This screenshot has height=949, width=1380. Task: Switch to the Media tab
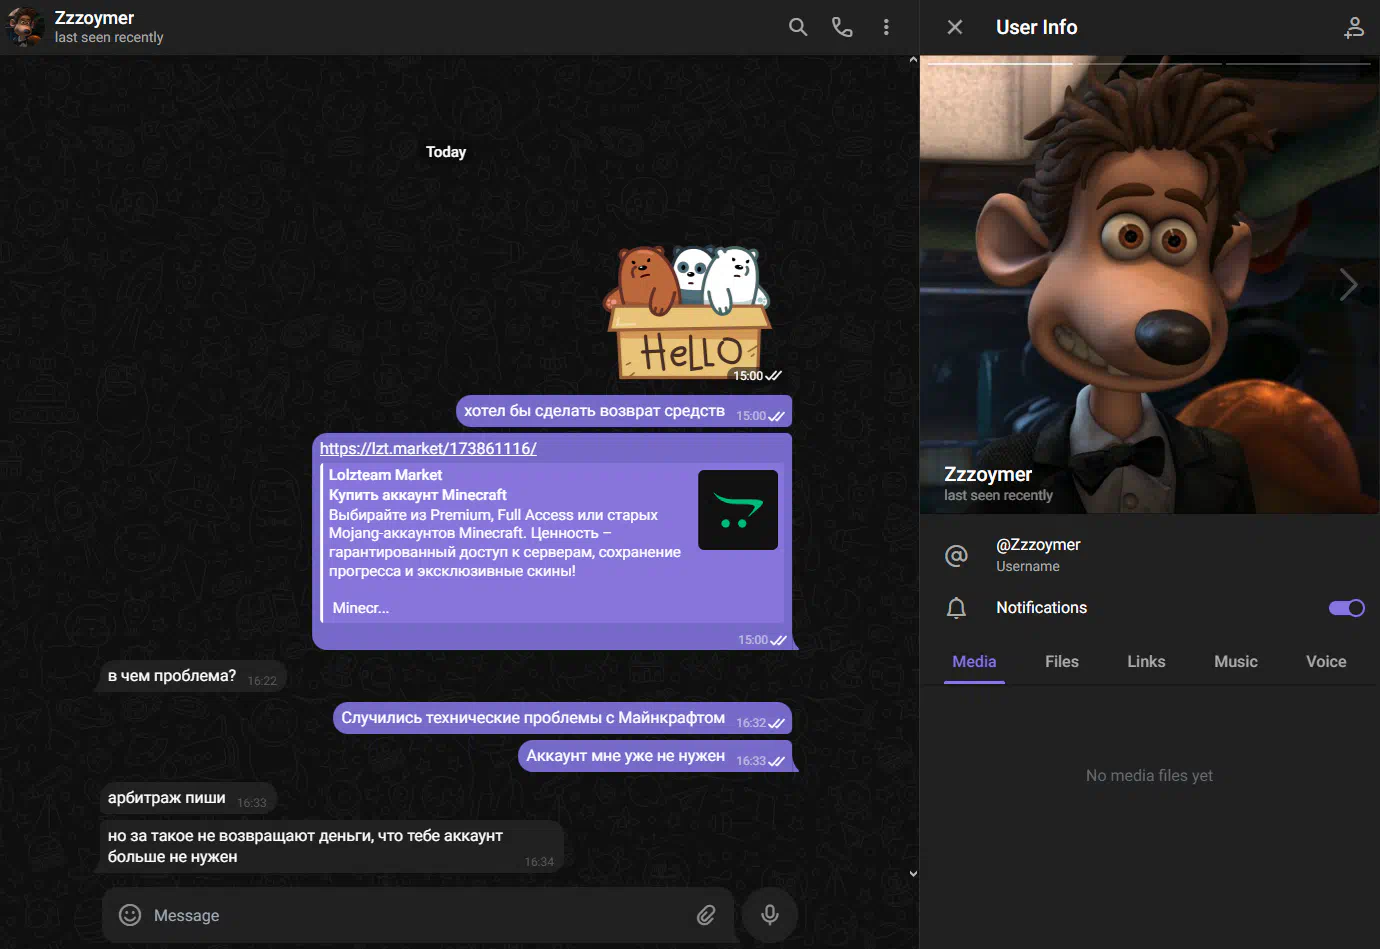click(974, 662)
